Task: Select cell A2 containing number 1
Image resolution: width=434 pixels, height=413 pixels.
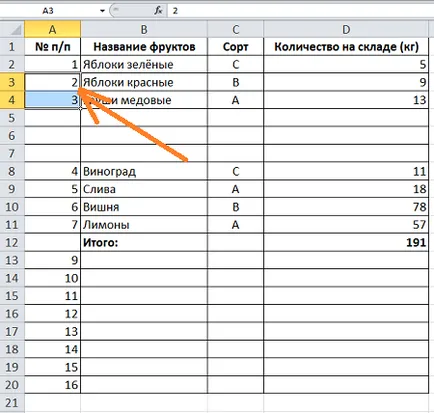Action: (x=52, y=64)
